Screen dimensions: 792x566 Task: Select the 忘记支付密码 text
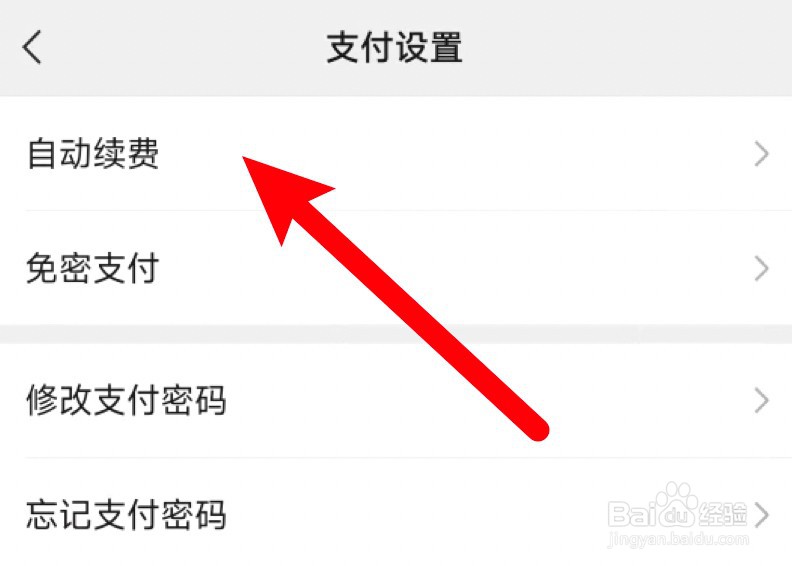[x=126, y=514]
